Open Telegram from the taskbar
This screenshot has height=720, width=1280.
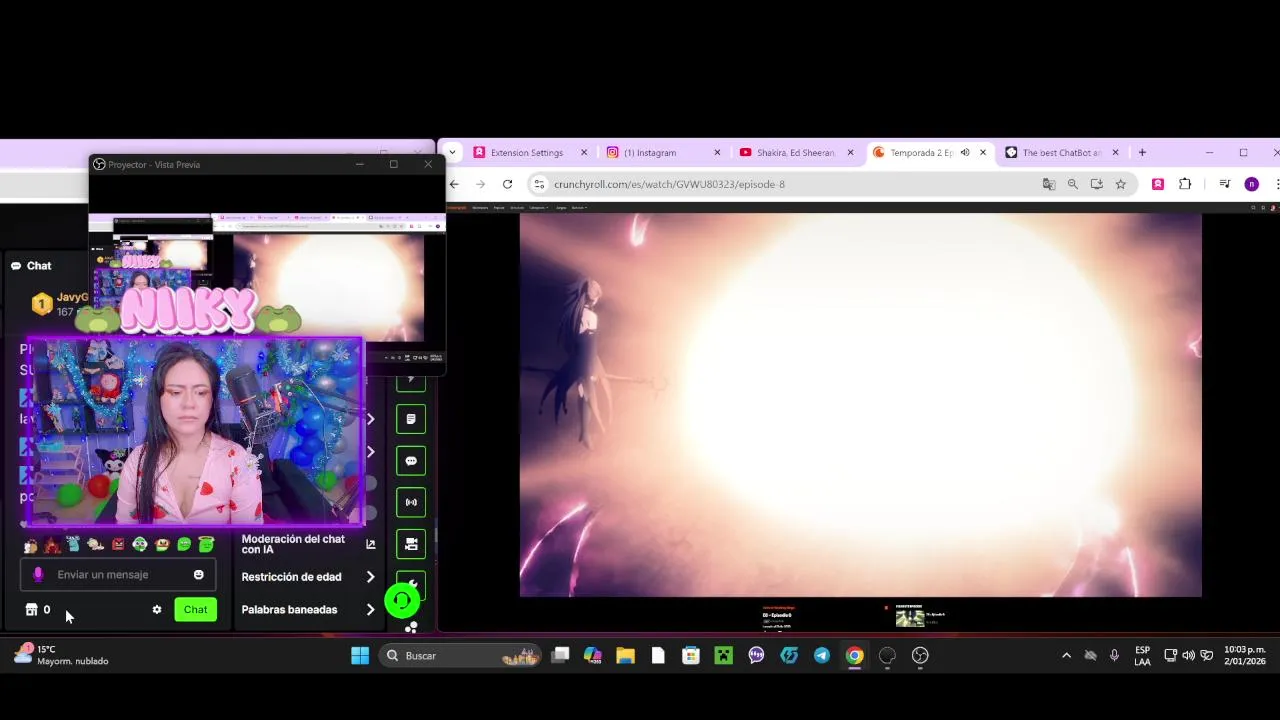click(x=822, y=655)
